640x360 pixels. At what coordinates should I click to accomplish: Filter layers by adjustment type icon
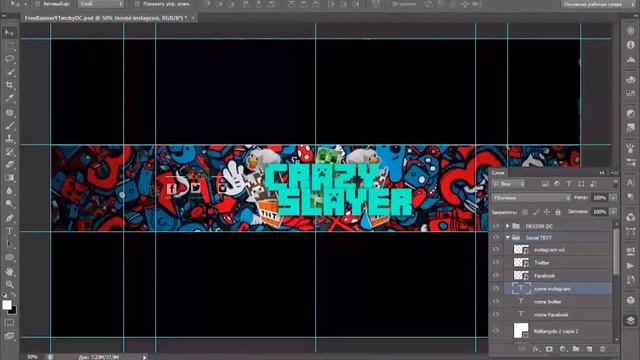(x=557, y=184)
